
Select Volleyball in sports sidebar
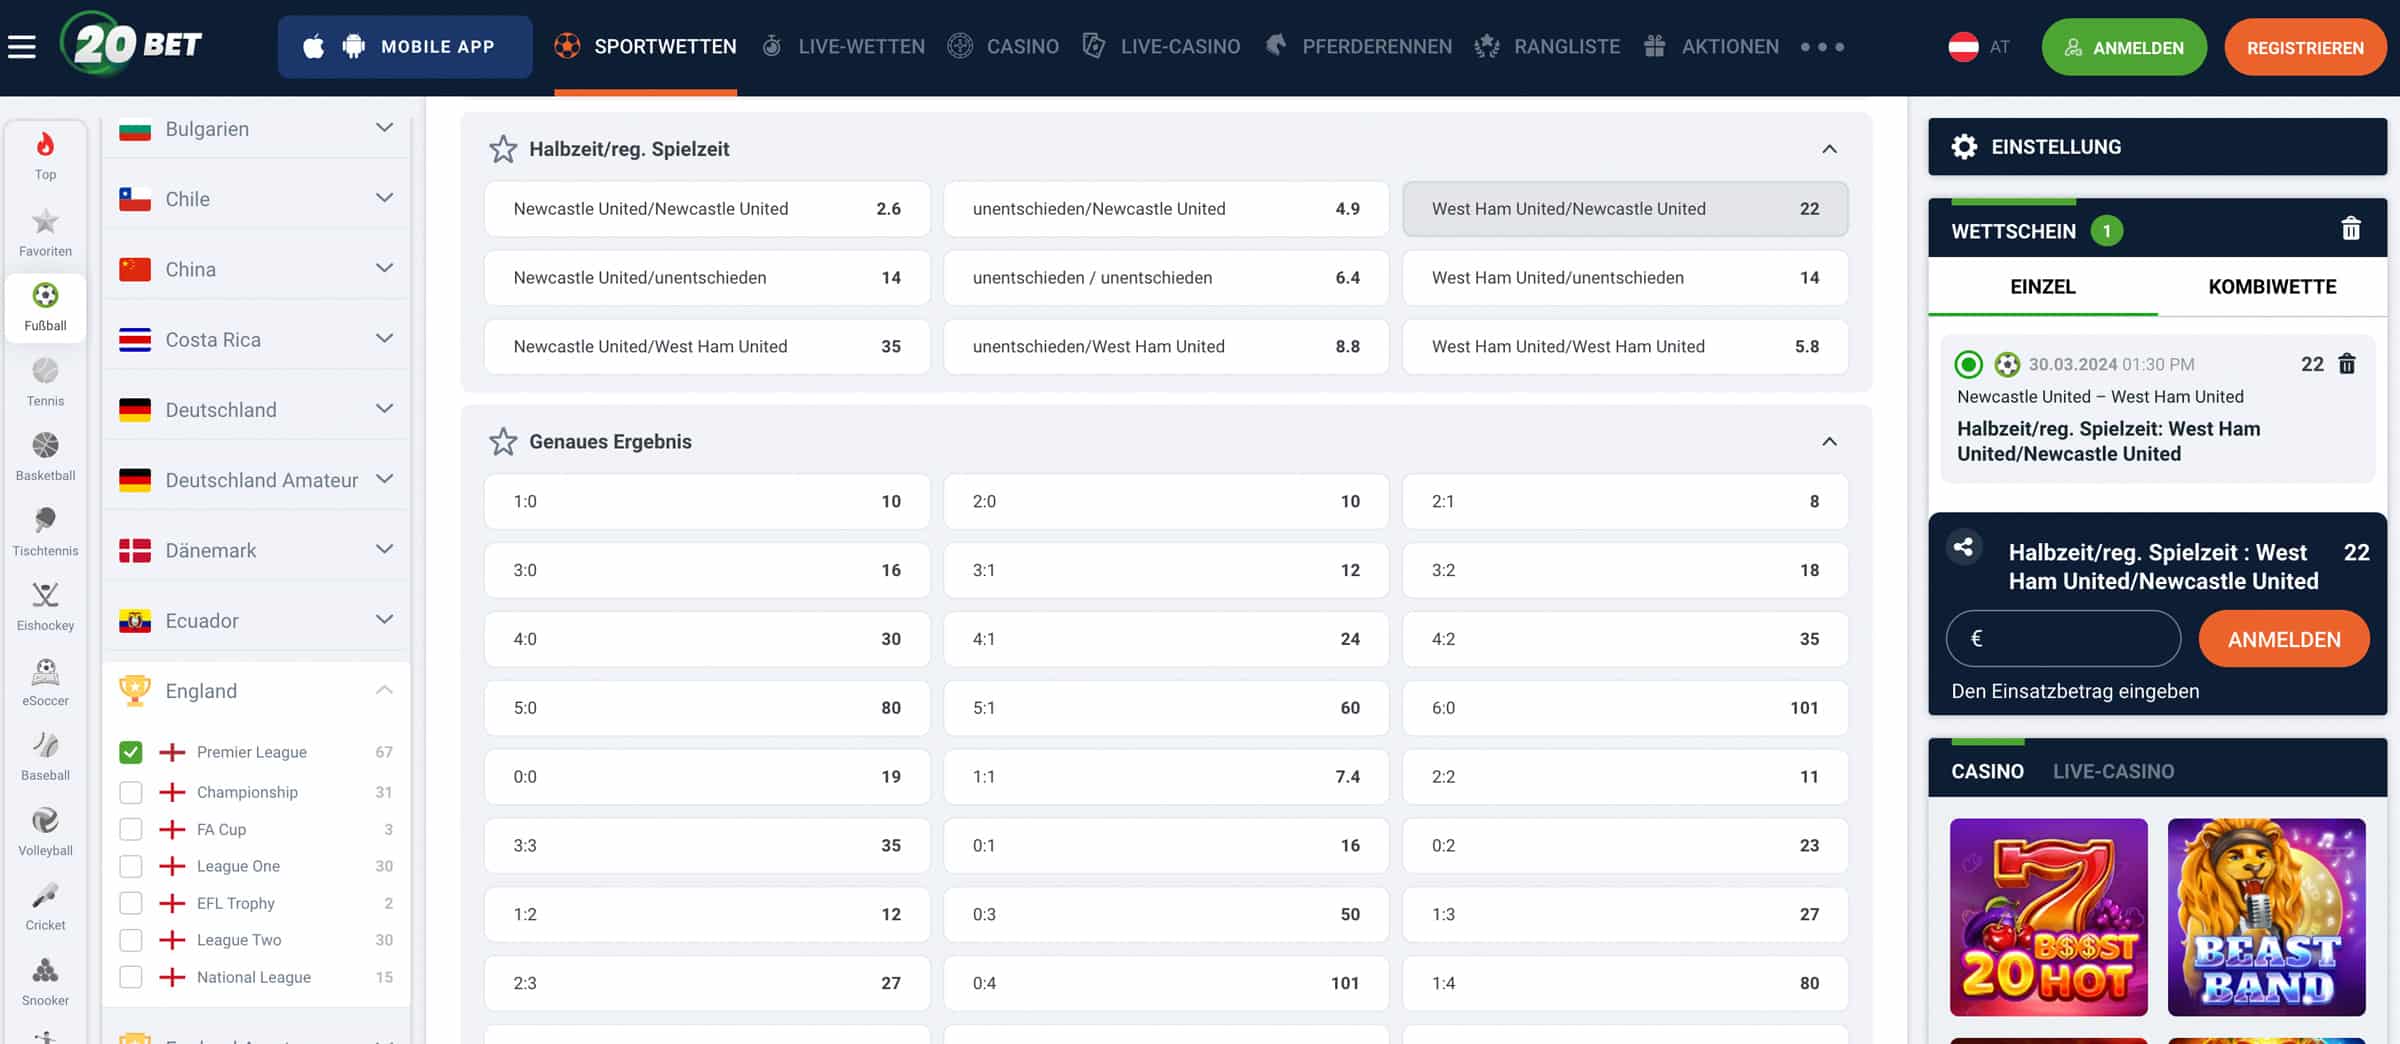45,832
